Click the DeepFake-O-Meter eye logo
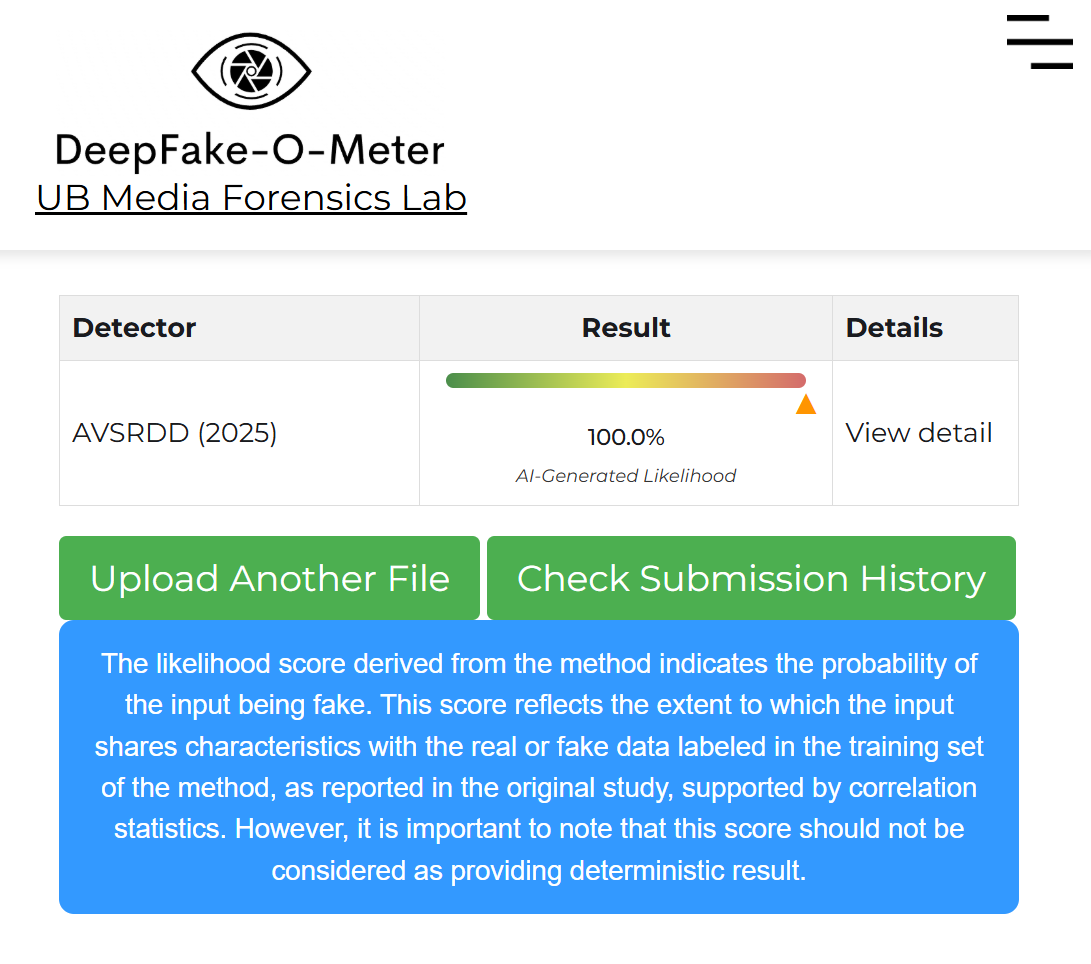Screen dimensions: 1091x964 (x=251, y=71)
